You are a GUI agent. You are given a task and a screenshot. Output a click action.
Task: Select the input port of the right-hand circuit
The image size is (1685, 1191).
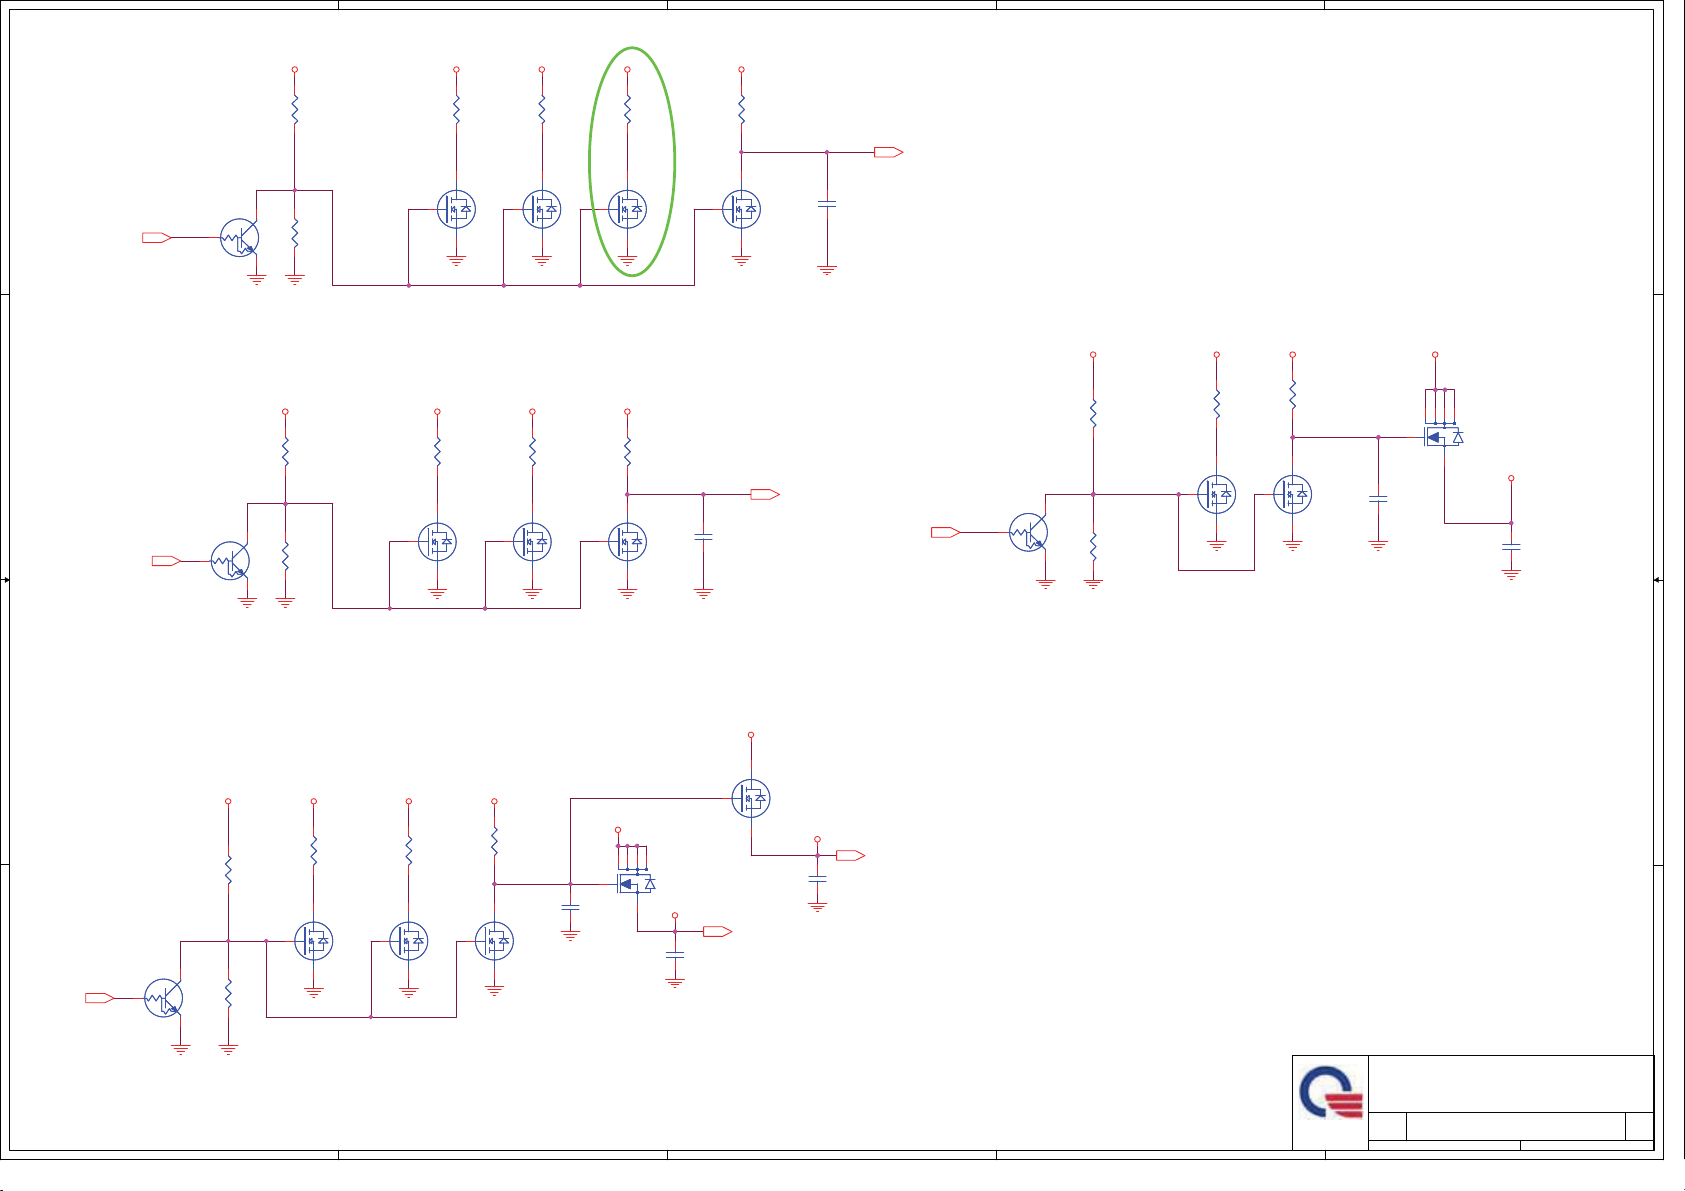click(x=946, y=532)
